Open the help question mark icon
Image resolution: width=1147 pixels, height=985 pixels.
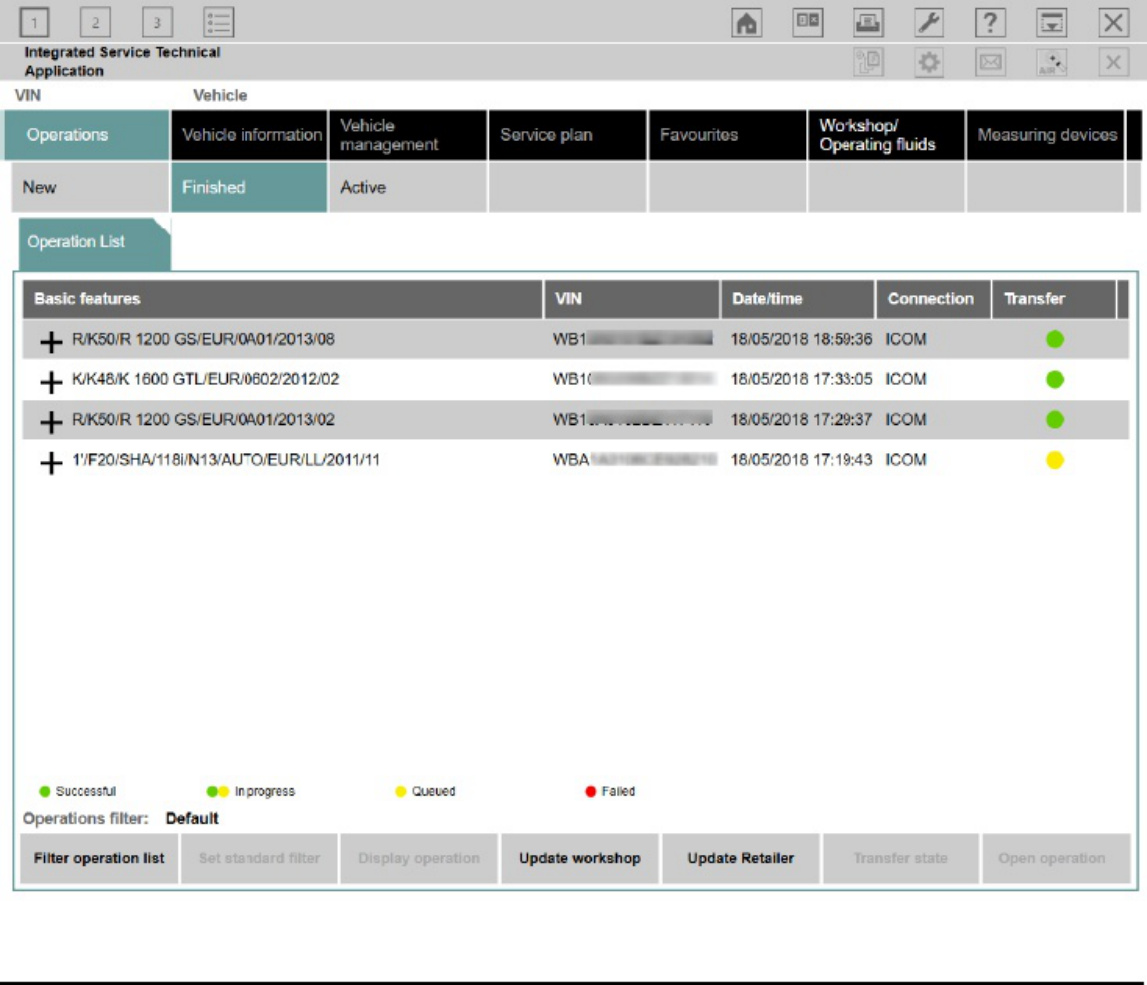tap(990, 23)
